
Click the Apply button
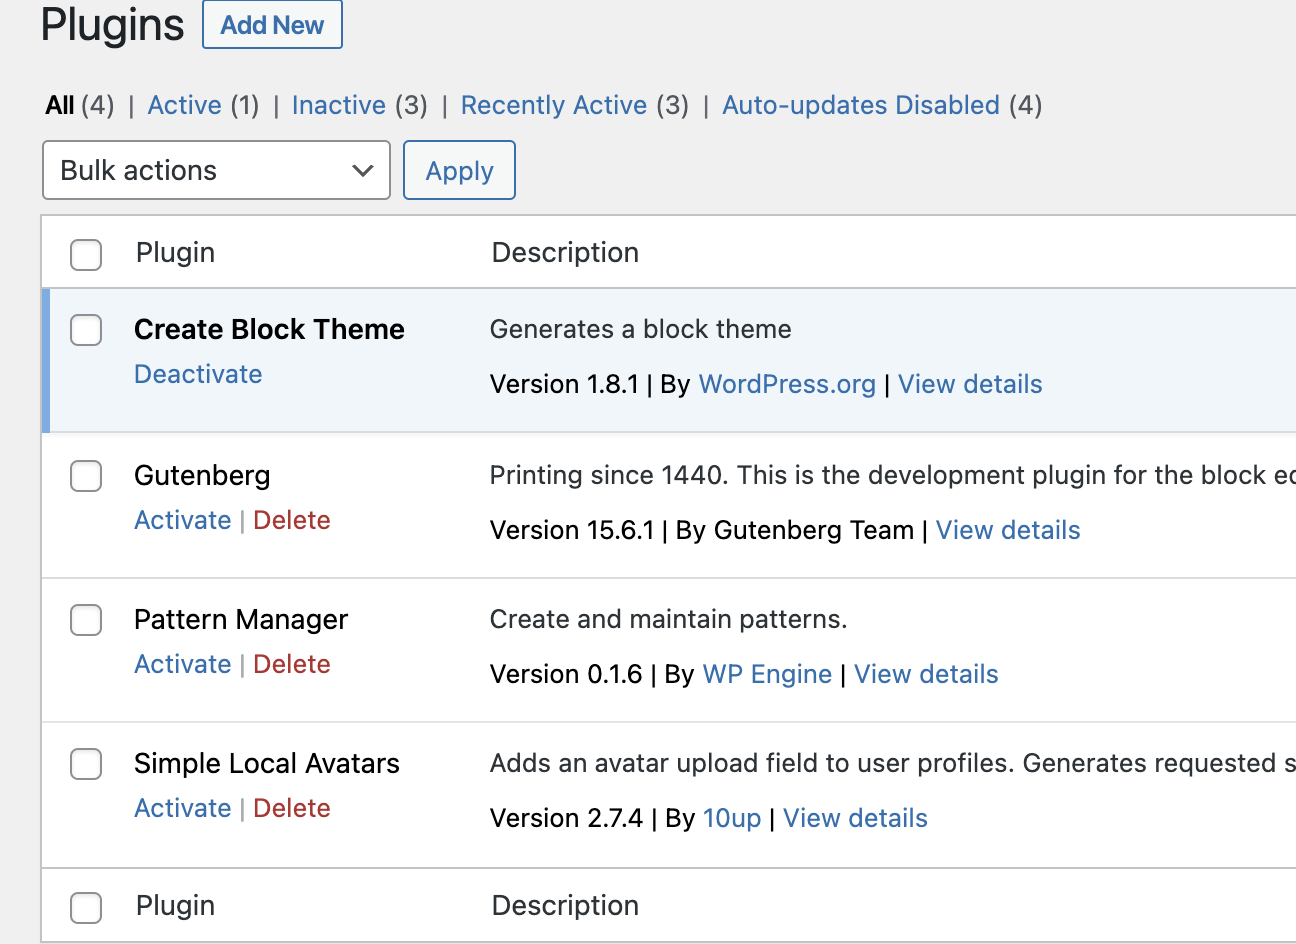tap(459, 170)
